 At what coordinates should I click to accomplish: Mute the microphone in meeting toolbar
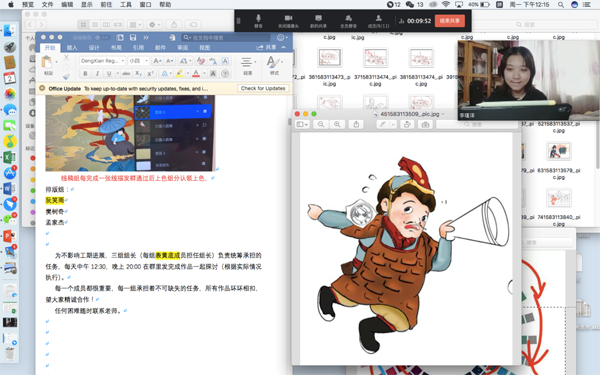258,21
